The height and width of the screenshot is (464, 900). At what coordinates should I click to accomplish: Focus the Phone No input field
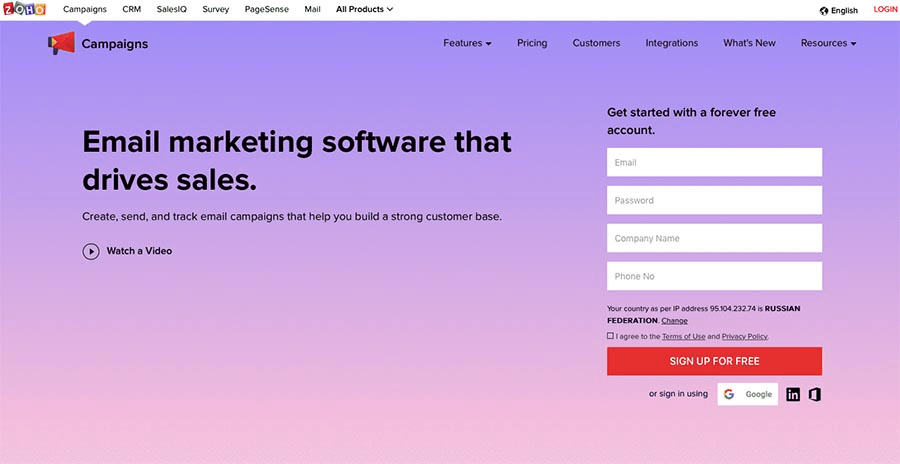(x=714, y=276)
